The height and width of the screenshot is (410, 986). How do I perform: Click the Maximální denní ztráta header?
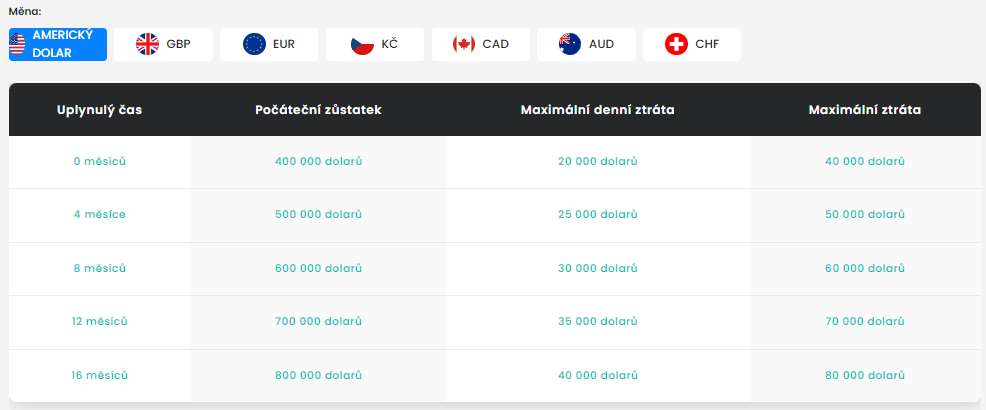pos(597,109)
